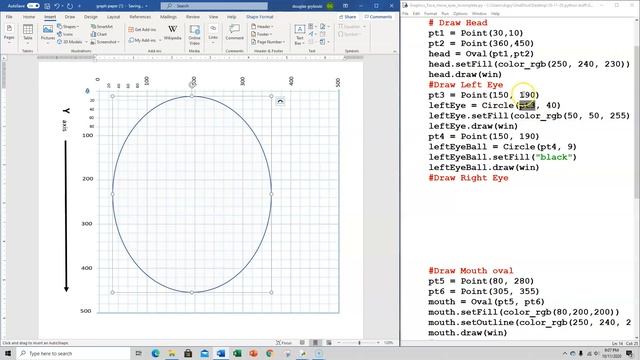This screenshot has height=360, width=640.
Task: Open Microsoft Edge from the taskbar
Action: [156, 353]
